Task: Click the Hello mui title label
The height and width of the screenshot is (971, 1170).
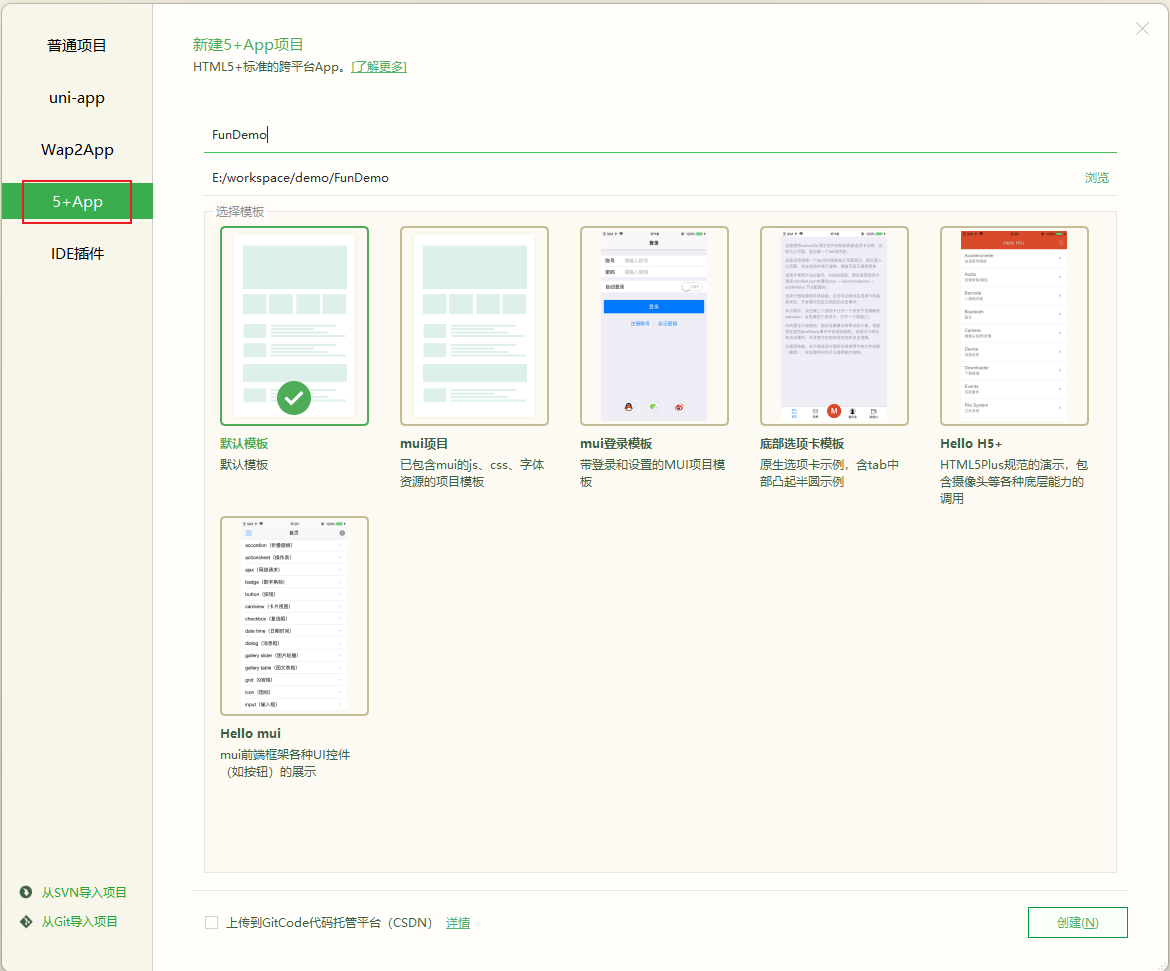Action: [250, 734]
